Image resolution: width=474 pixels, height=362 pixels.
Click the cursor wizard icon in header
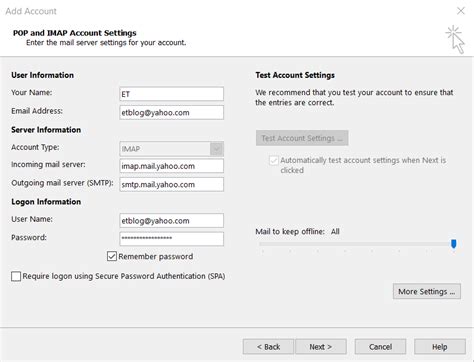pos(455,39)
